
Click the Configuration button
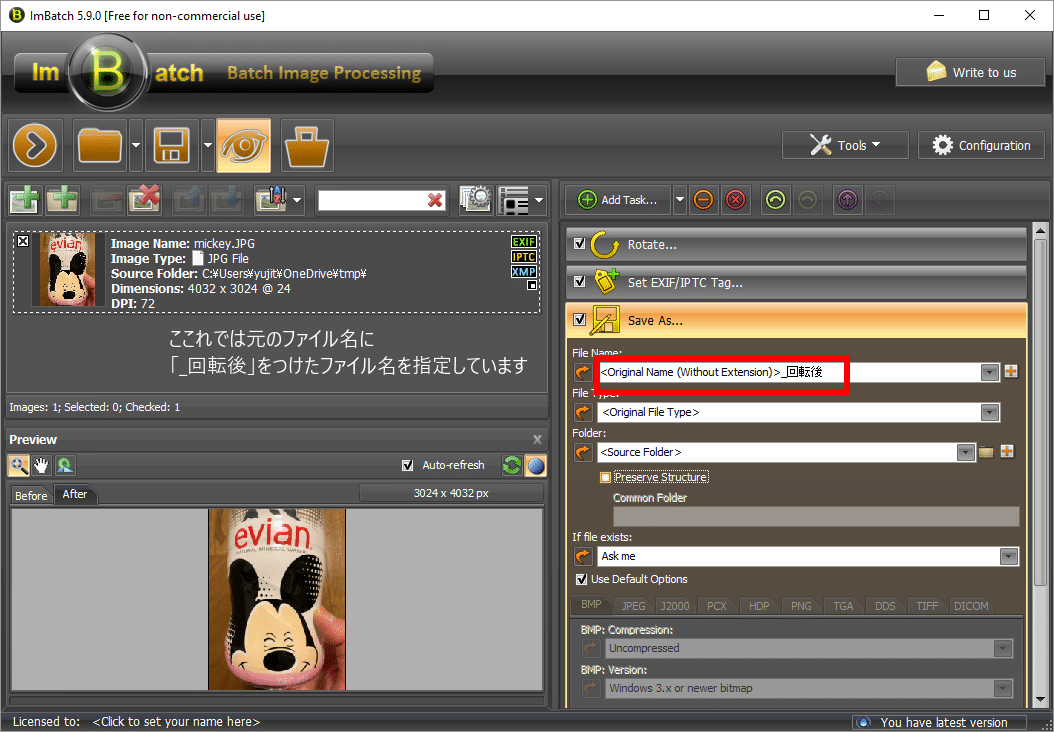coord(981,145)
